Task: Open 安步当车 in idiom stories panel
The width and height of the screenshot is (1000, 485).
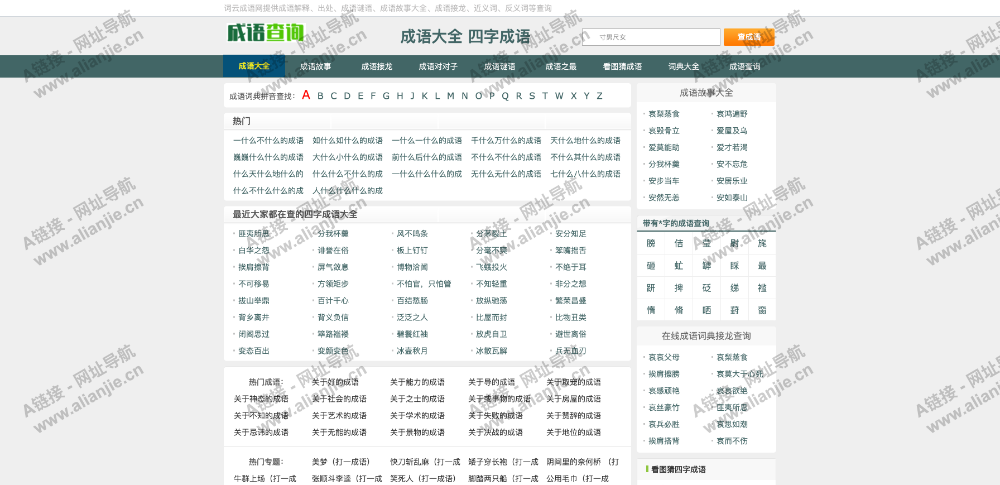Action: pos(664,181)
